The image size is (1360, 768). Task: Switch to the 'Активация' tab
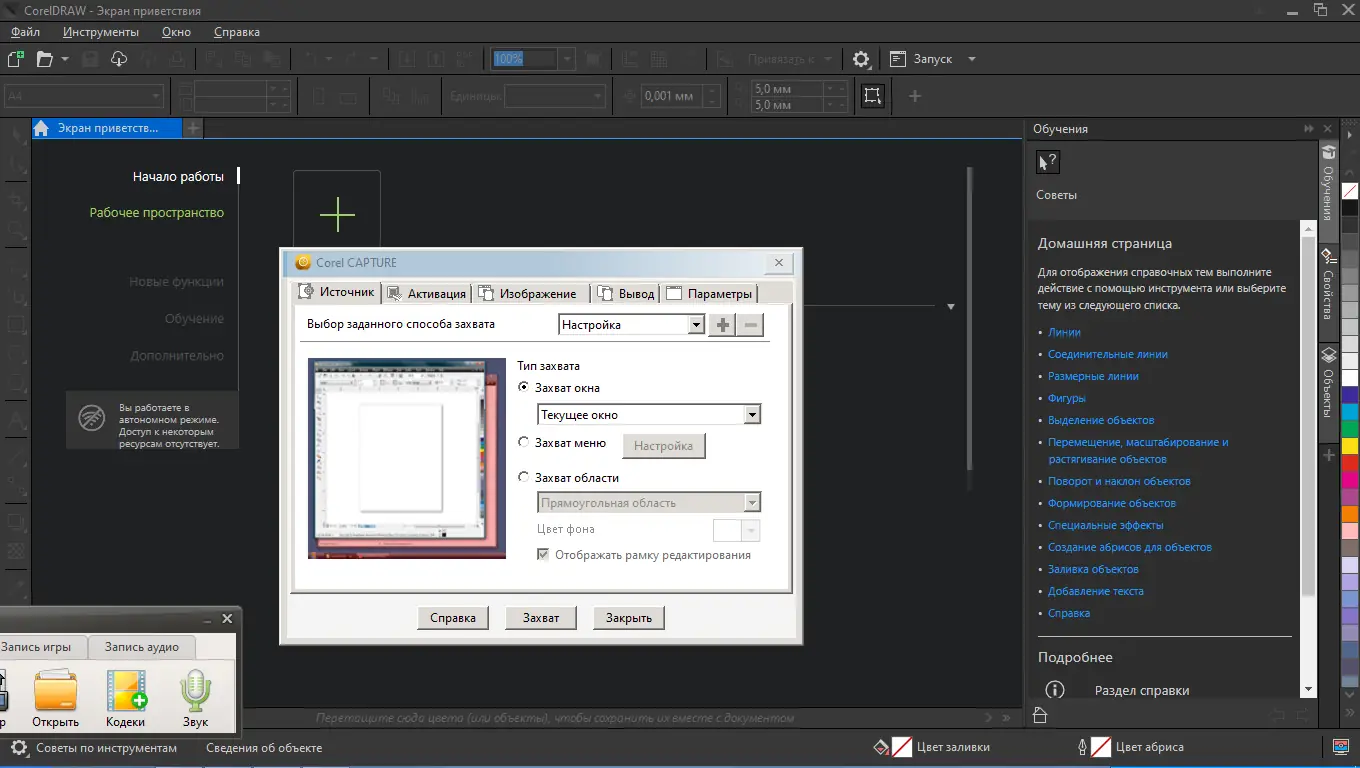pos(426,294)
